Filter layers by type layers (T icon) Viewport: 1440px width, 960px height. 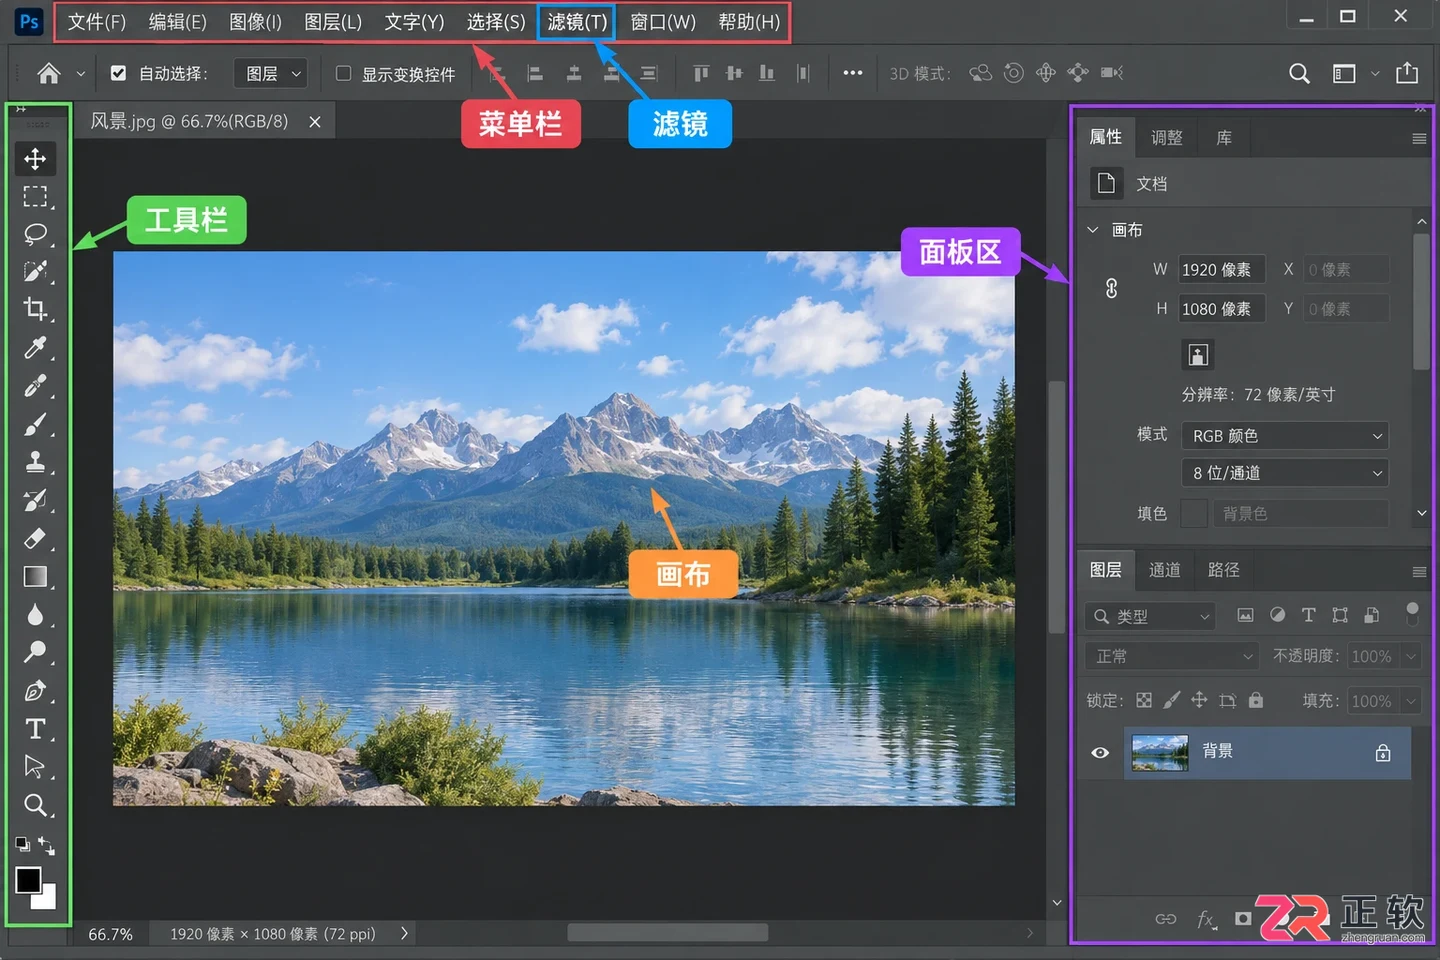pyautogui.click(x=1308, y=615)
